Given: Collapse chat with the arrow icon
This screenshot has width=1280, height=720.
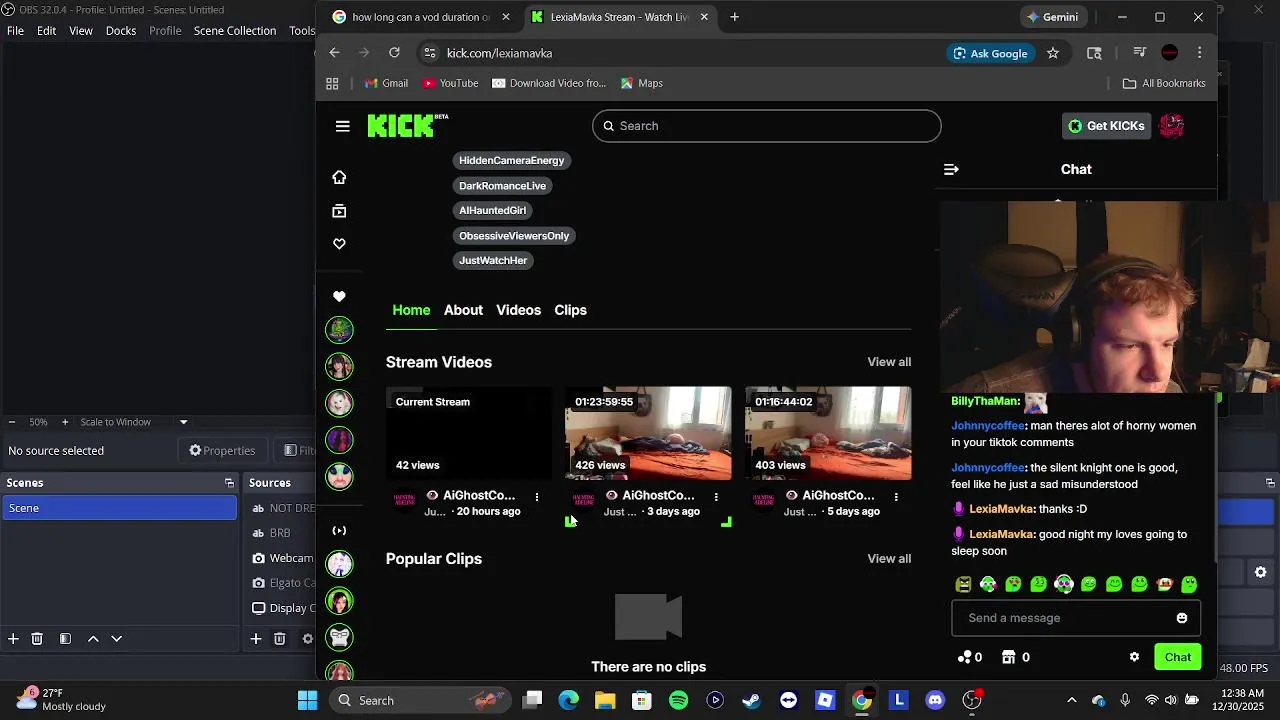Looking at the screenshot, I should (951, 170).
